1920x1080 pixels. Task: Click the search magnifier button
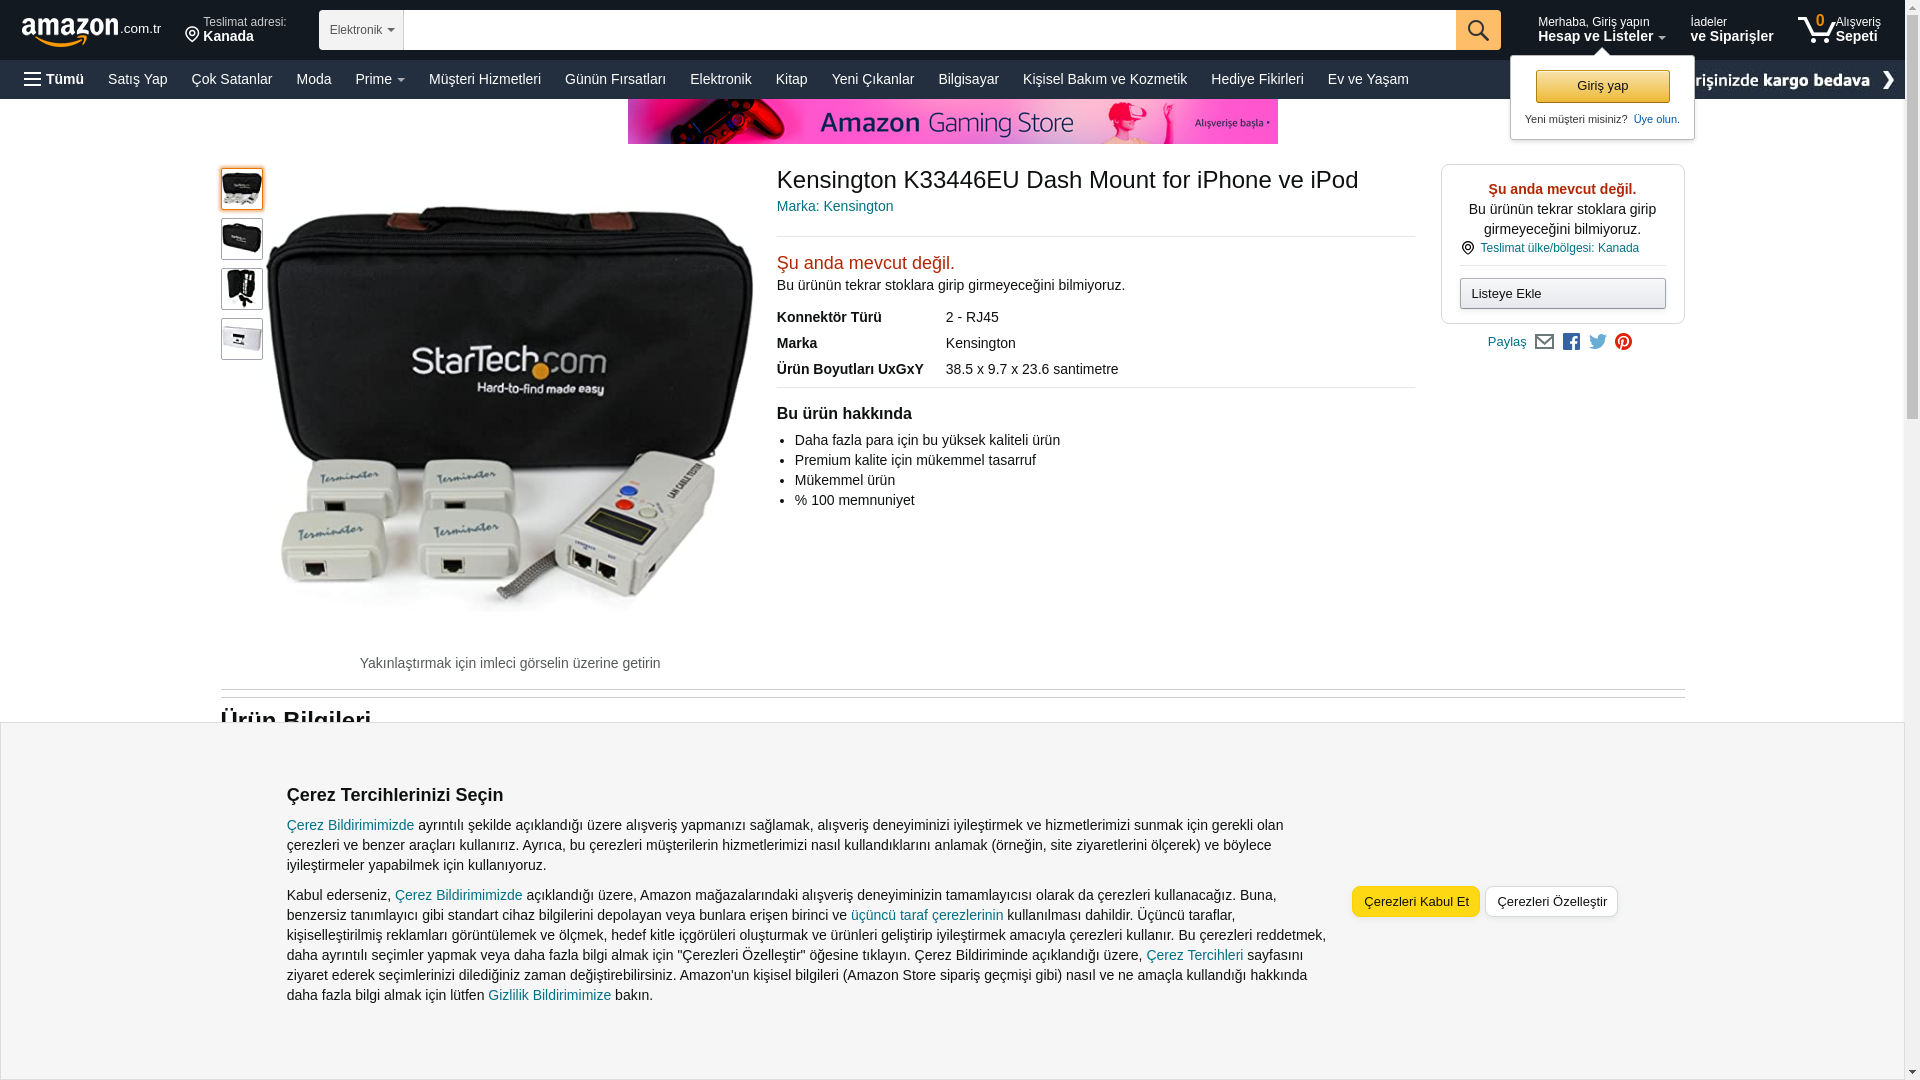tap(1478, 30)
